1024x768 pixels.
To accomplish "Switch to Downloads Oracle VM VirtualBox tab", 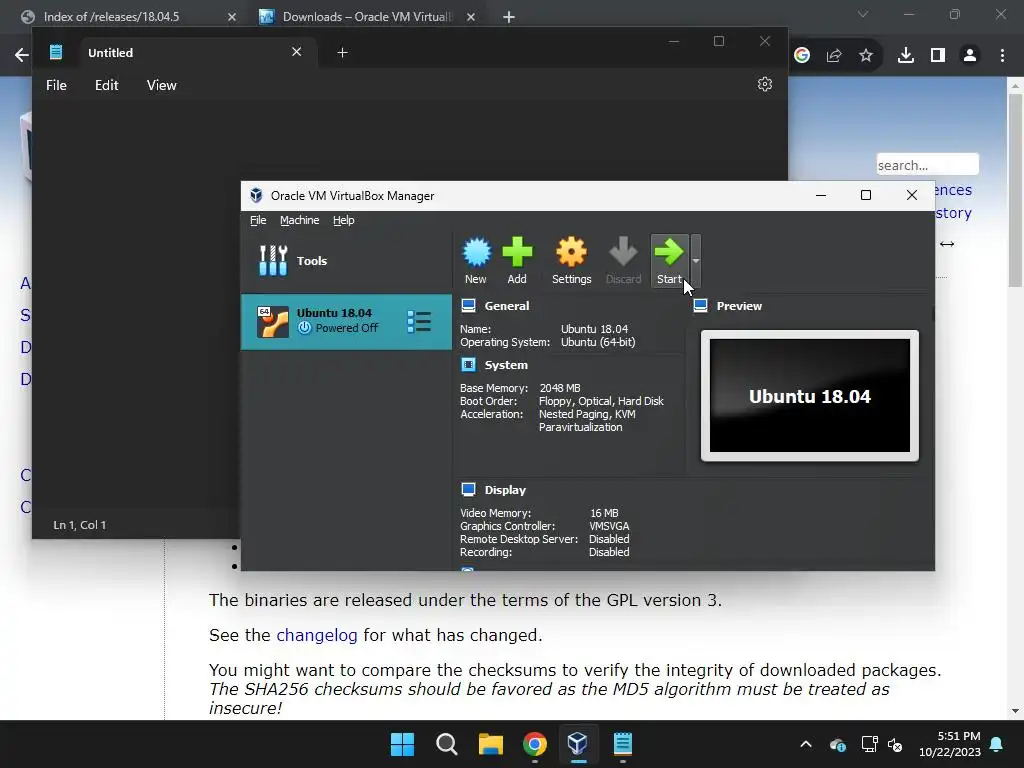I will [367, 16].
